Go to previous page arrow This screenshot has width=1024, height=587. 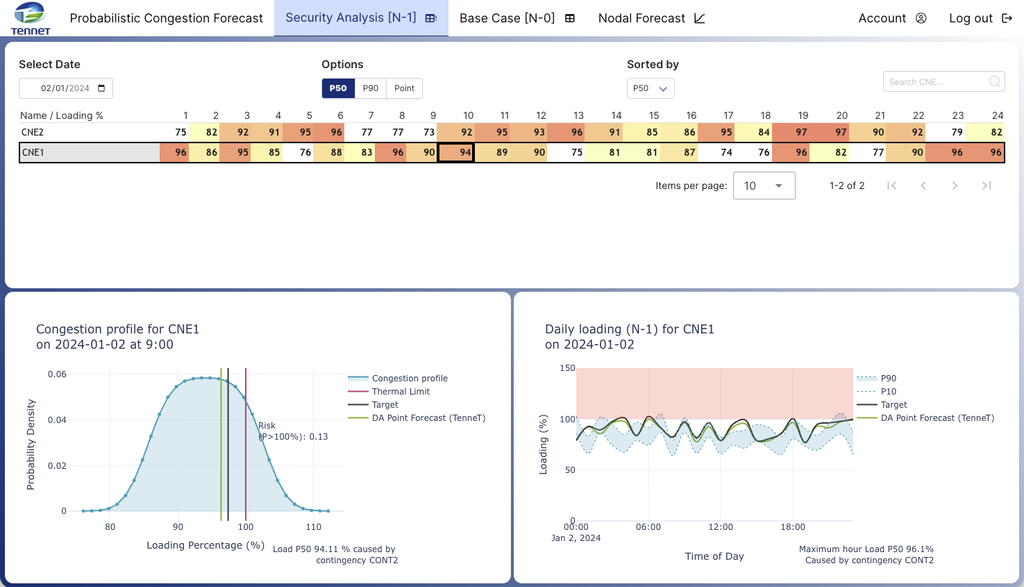coord(923,186)
